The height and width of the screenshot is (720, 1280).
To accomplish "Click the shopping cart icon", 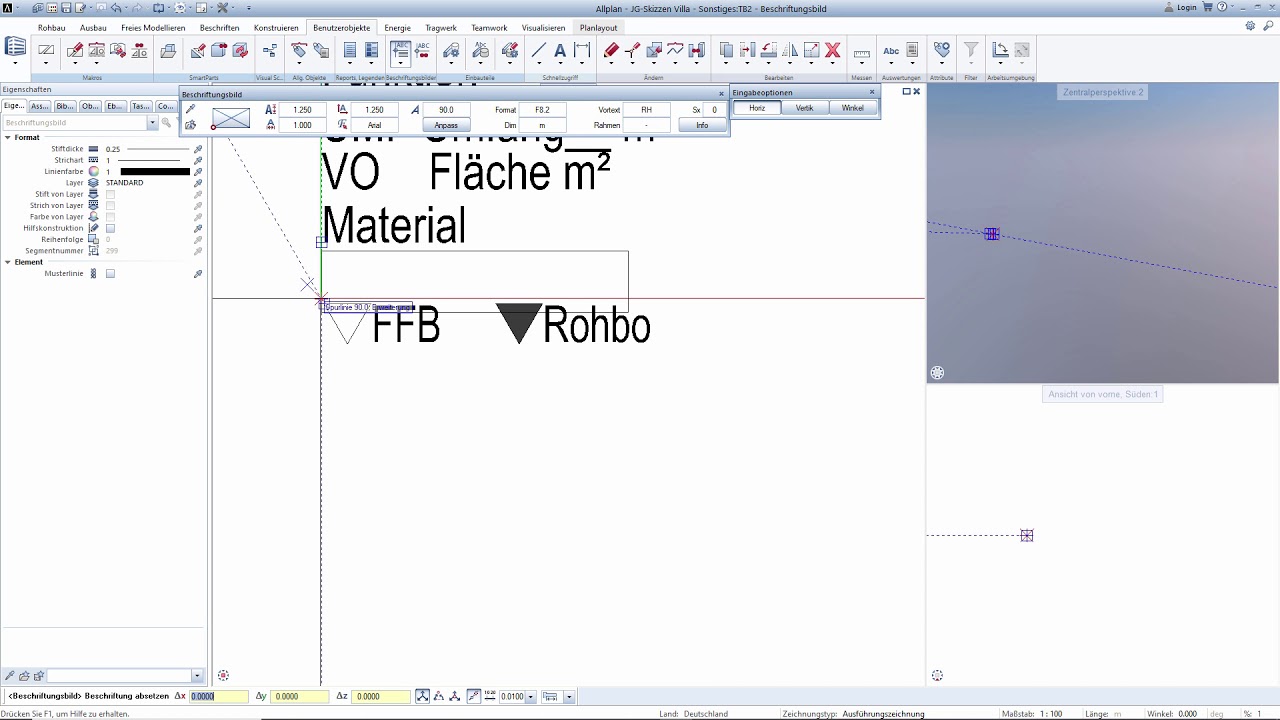I will point(1208,7).
